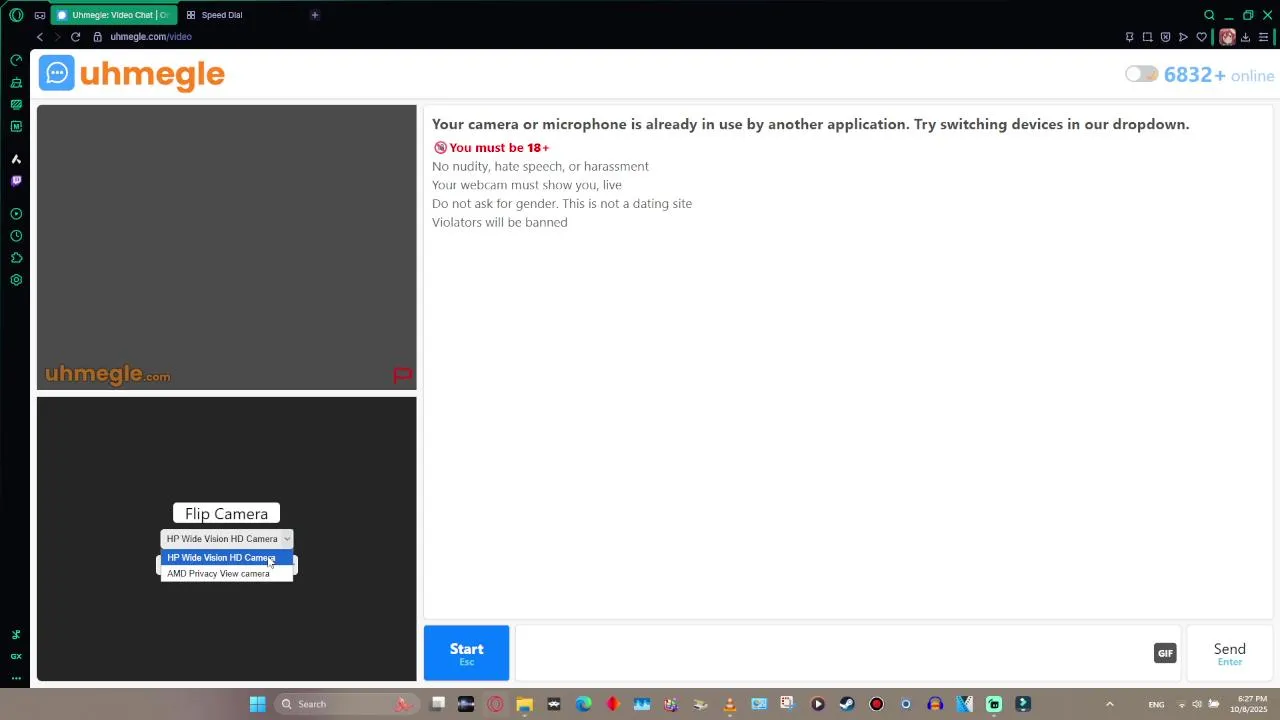Open the GIF picker button
The height and width of the screenshot is (720, 1280).
coord(1165,653)
